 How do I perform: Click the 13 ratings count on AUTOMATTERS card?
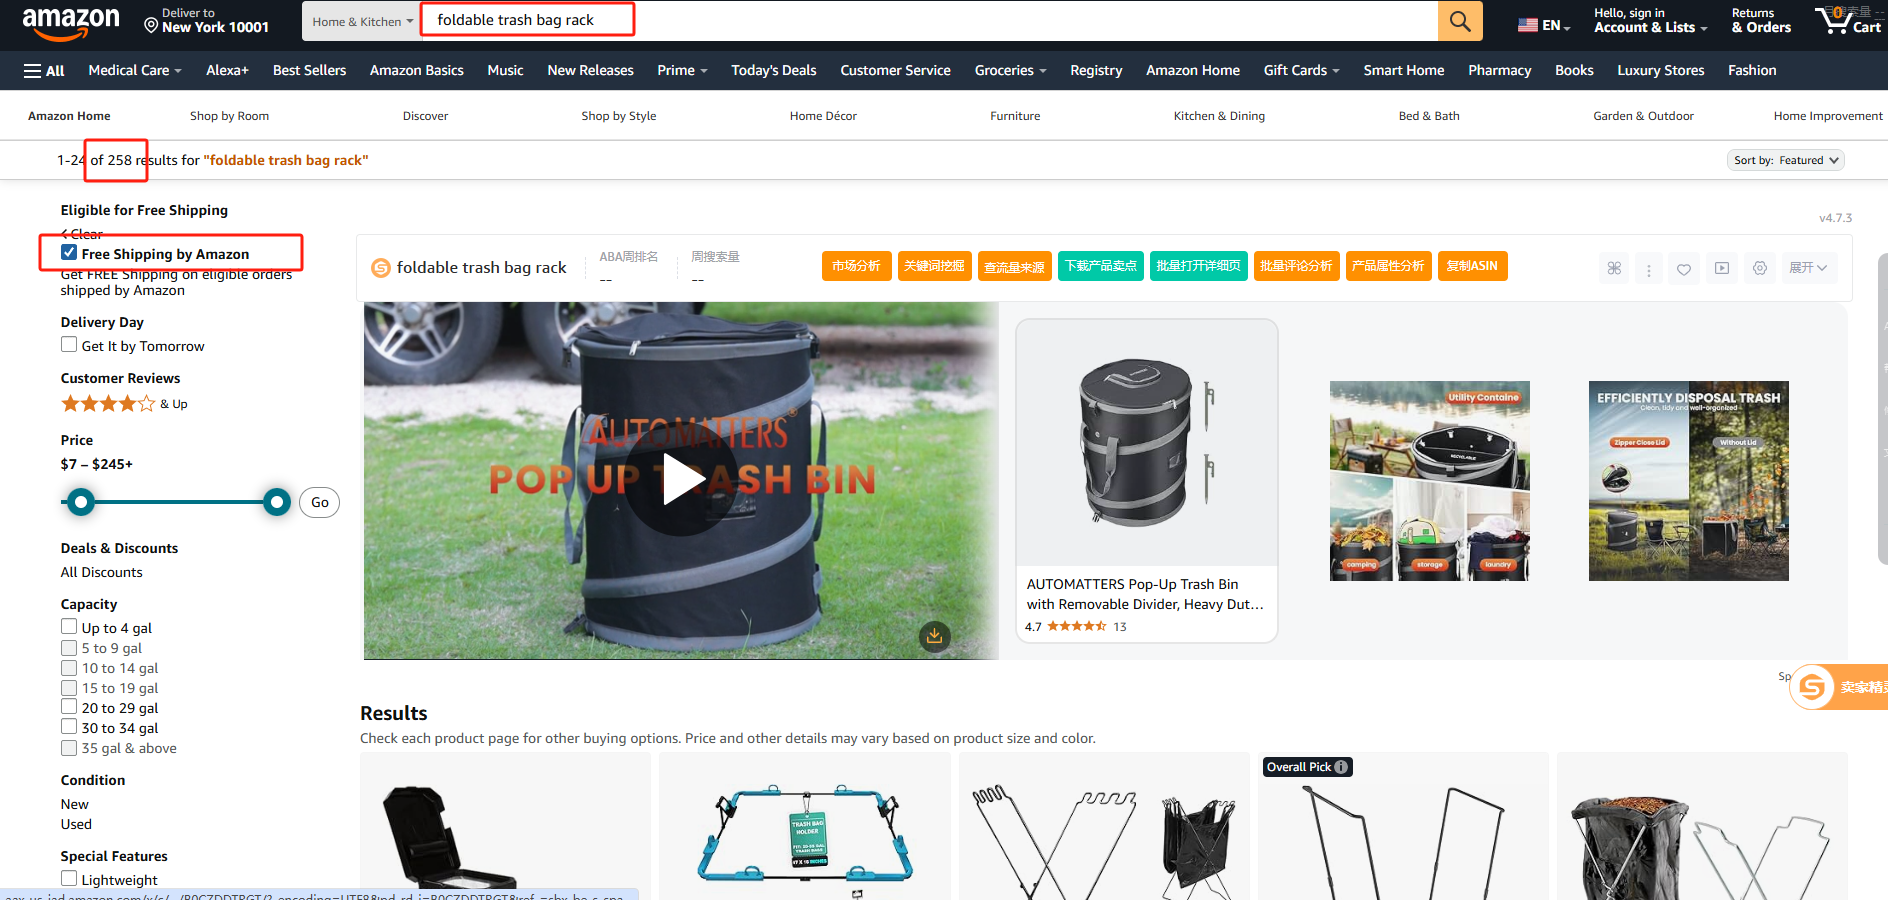(1120, 627)
